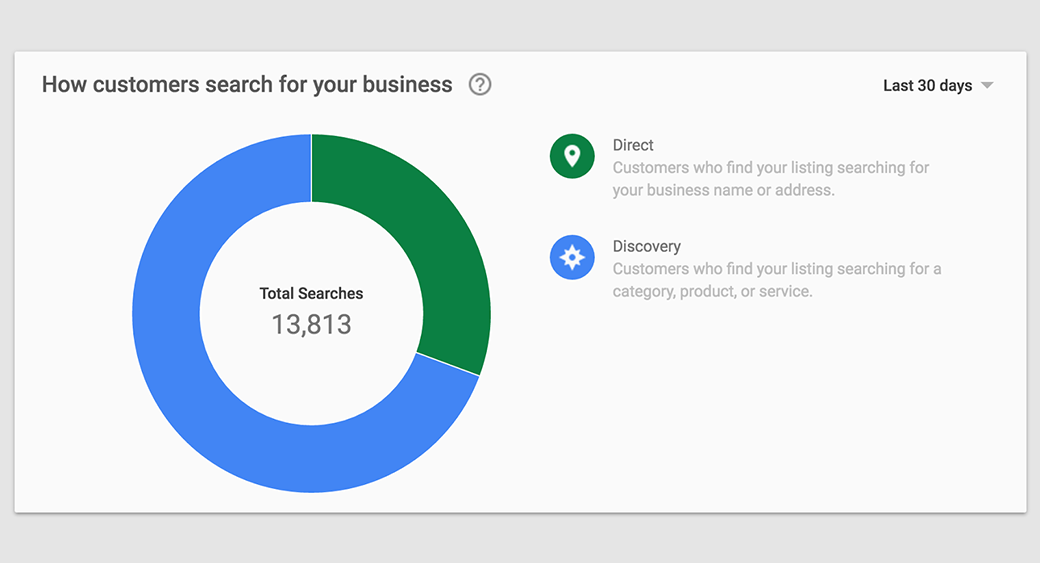Click the Total Searches label in chart center
The height and width of the screenshot is (563, 1040).
(x=311, y=294)
